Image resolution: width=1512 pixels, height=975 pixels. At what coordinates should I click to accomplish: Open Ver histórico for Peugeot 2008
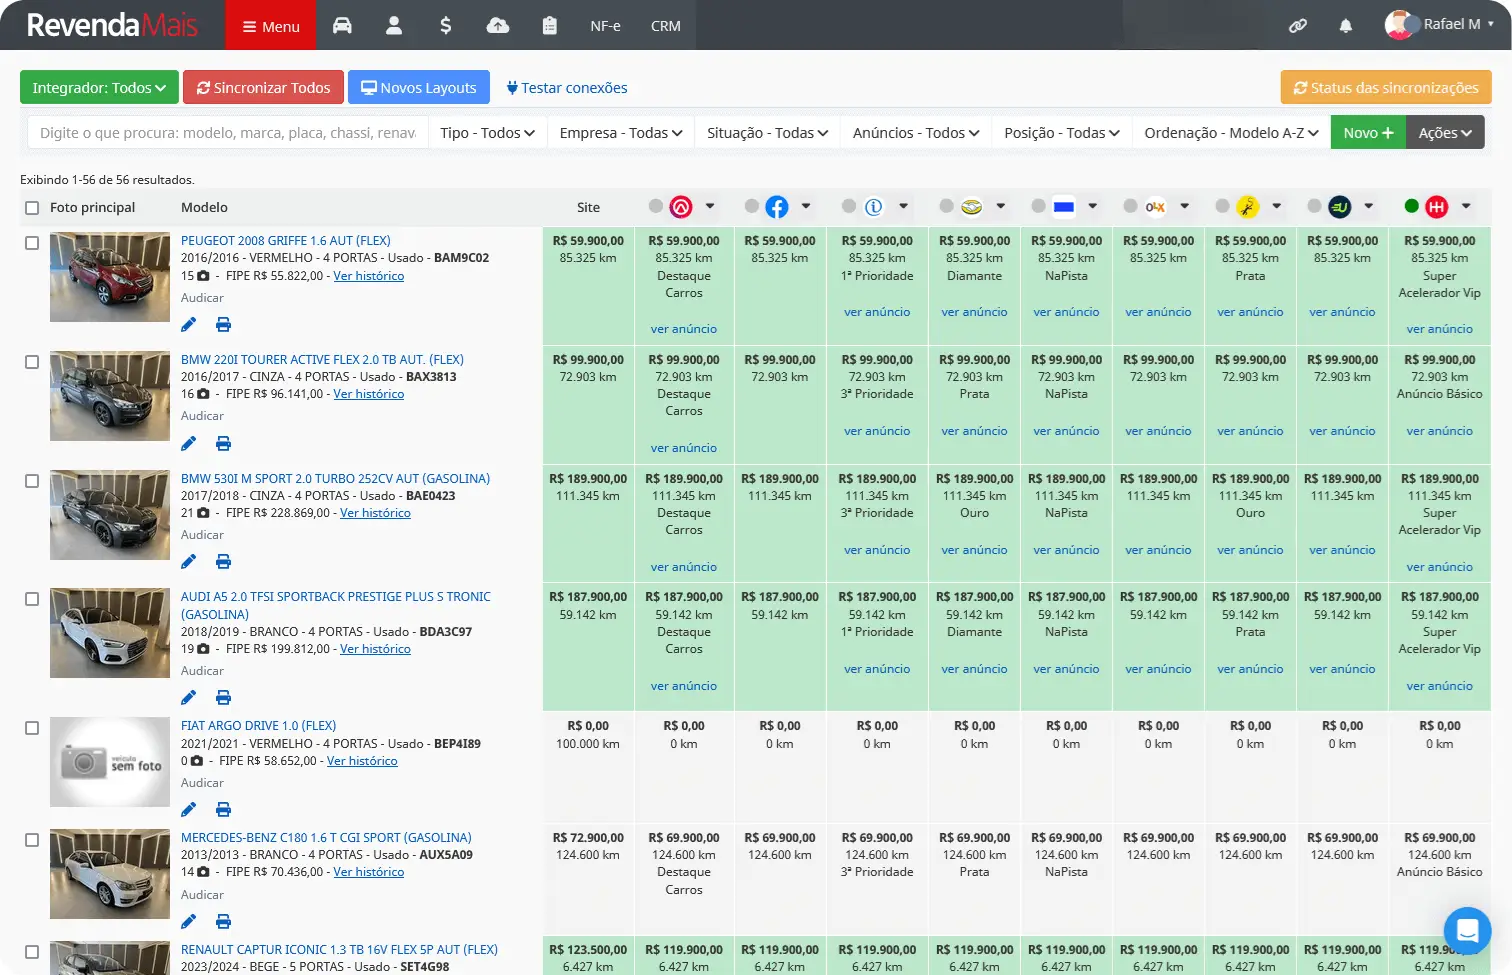[x=368, y=276]
